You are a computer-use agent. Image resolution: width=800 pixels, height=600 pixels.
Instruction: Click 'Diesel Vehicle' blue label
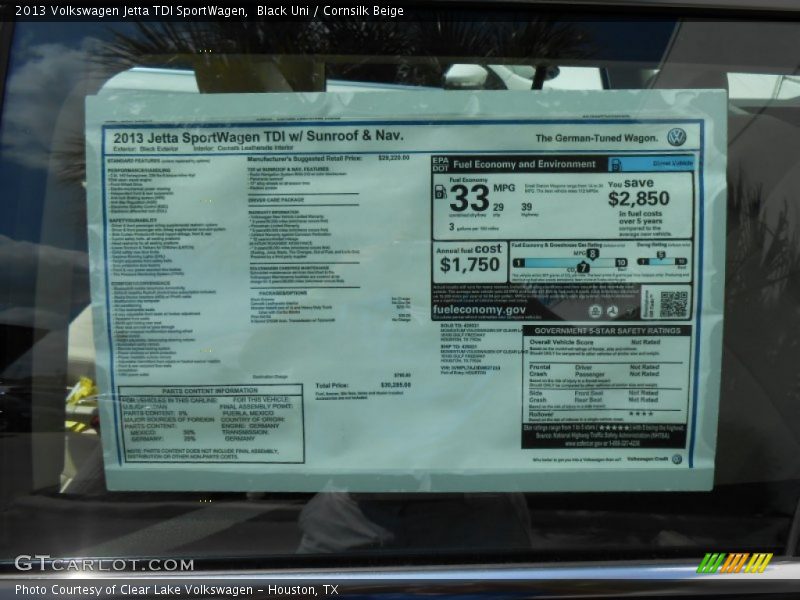[672, 163]
